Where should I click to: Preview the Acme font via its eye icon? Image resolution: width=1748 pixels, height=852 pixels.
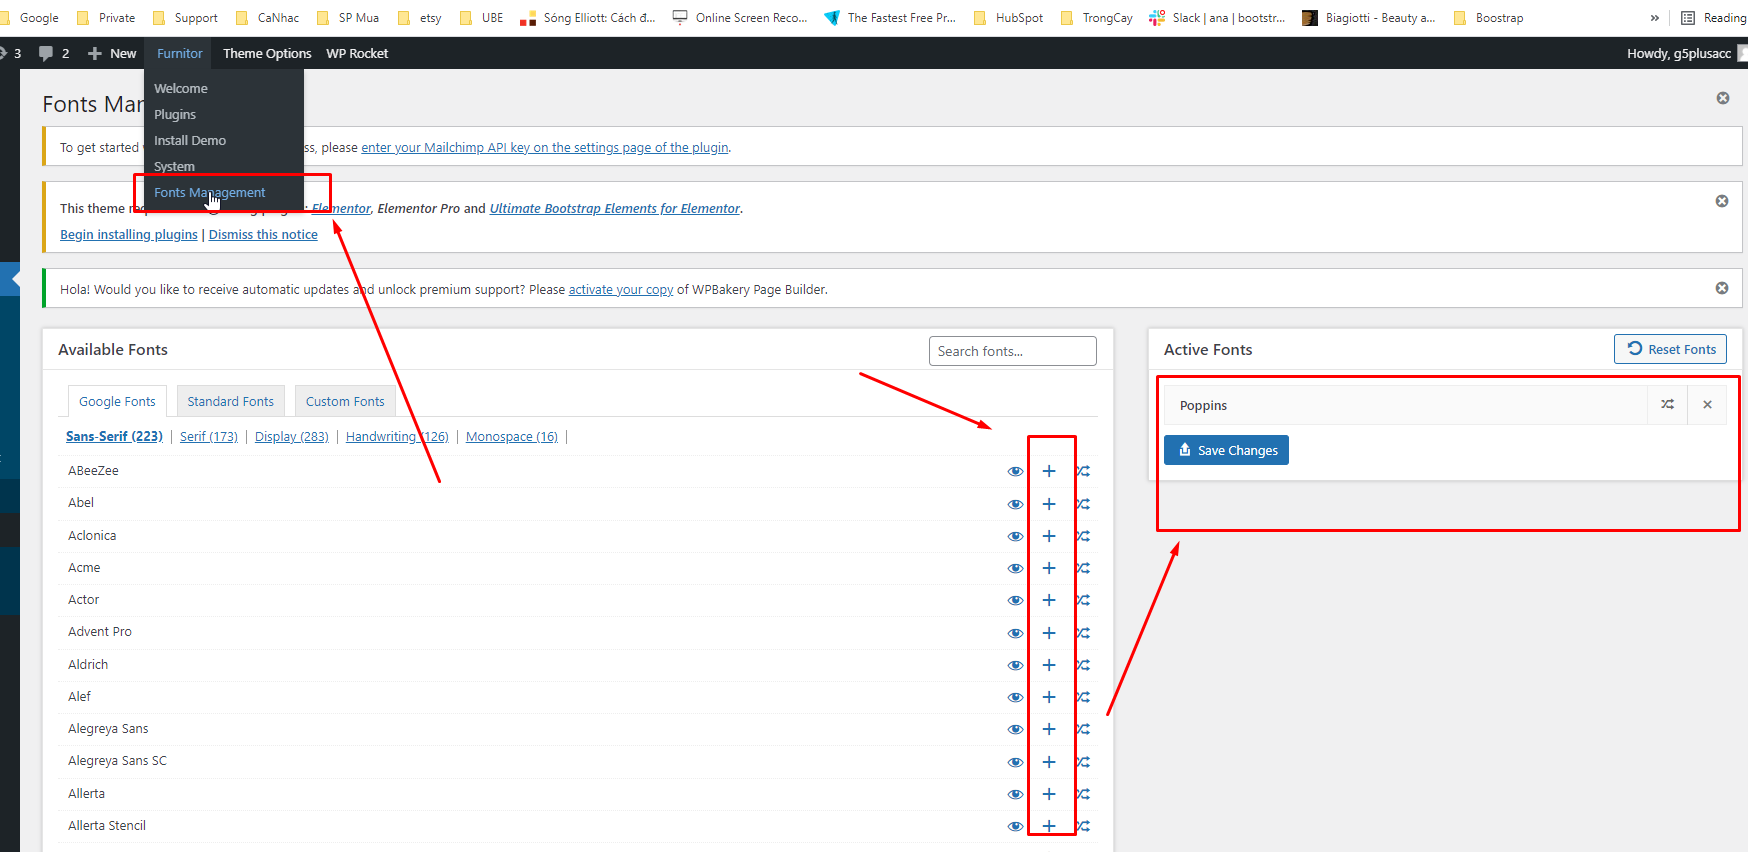click(x=1015, y=568)
